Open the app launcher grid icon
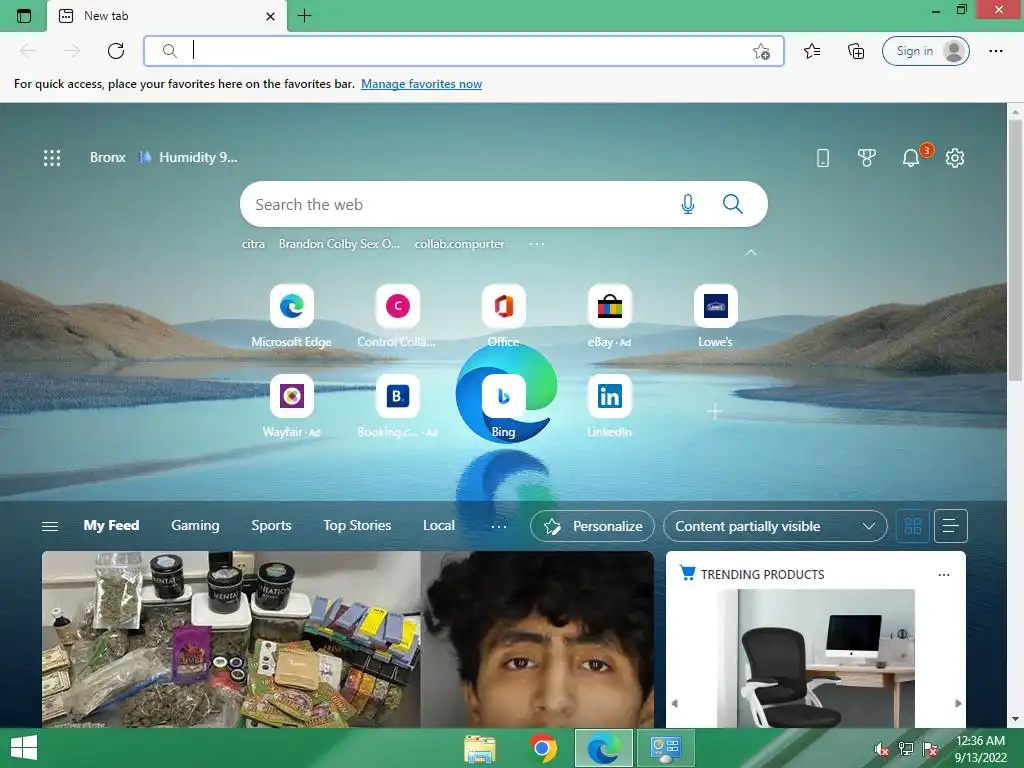 pos(52,157)
